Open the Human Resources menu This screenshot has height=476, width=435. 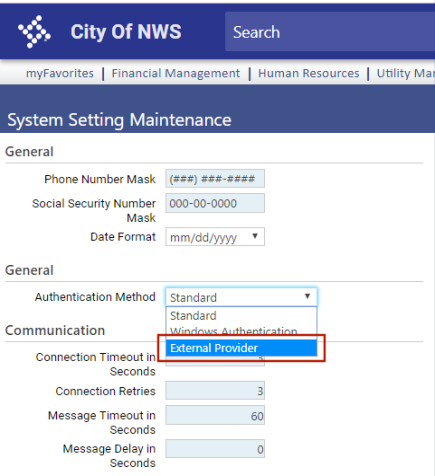[x=309, y=73]
